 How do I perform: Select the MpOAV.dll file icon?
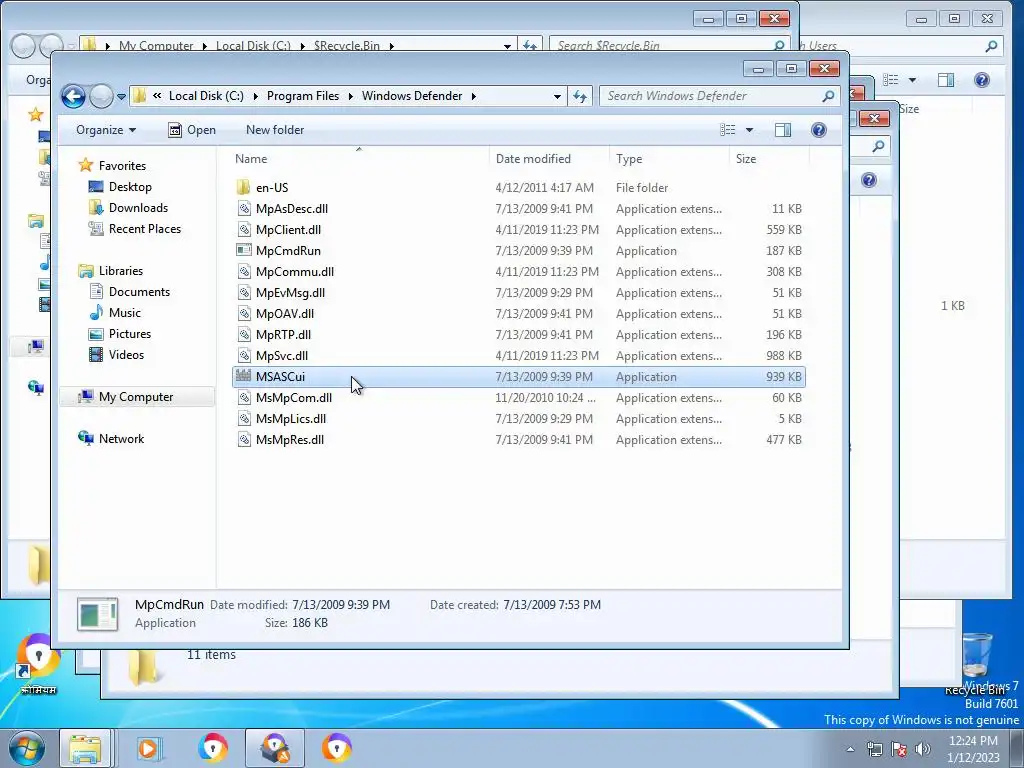tap(244, 313)
